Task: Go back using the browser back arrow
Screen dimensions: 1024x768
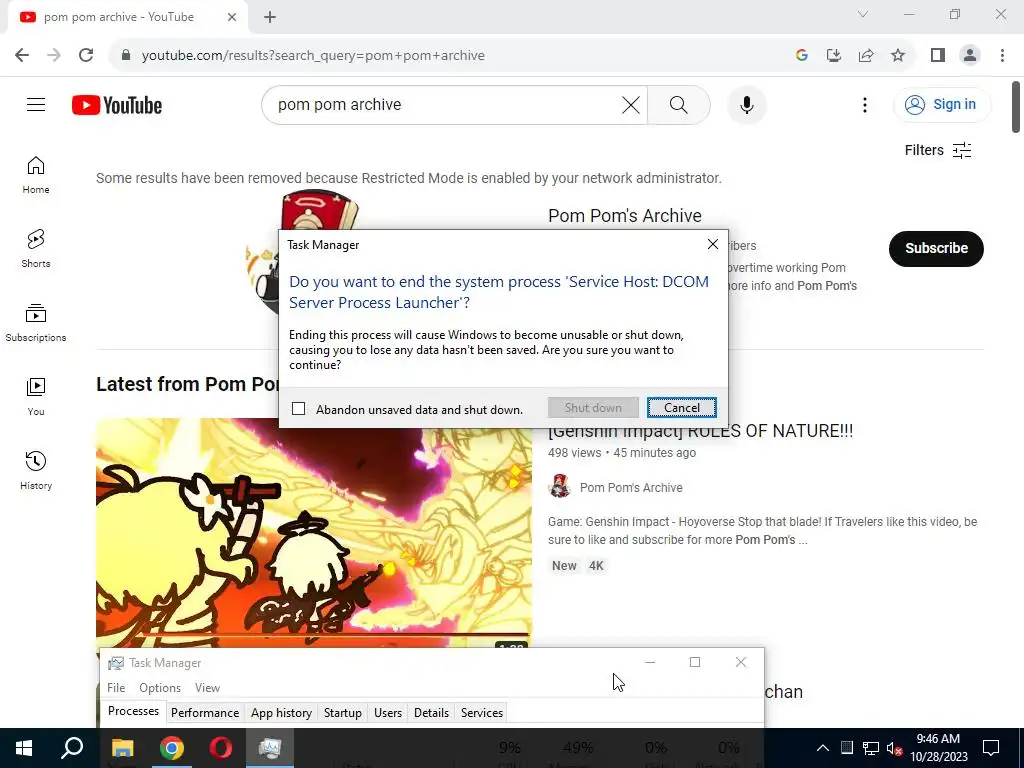Action: click(22, 55)
